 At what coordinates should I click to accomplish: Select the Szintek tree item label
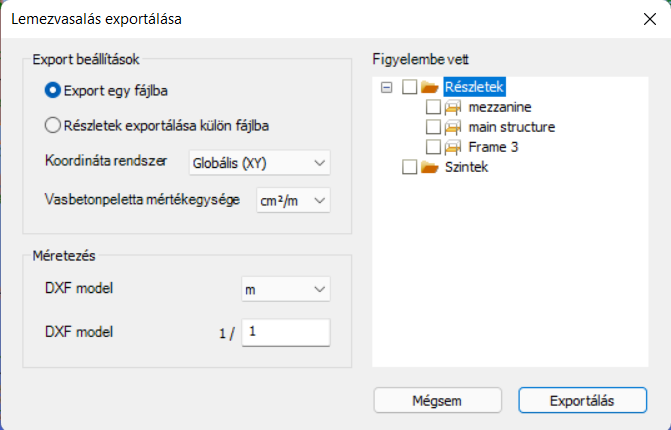point(466,167)
